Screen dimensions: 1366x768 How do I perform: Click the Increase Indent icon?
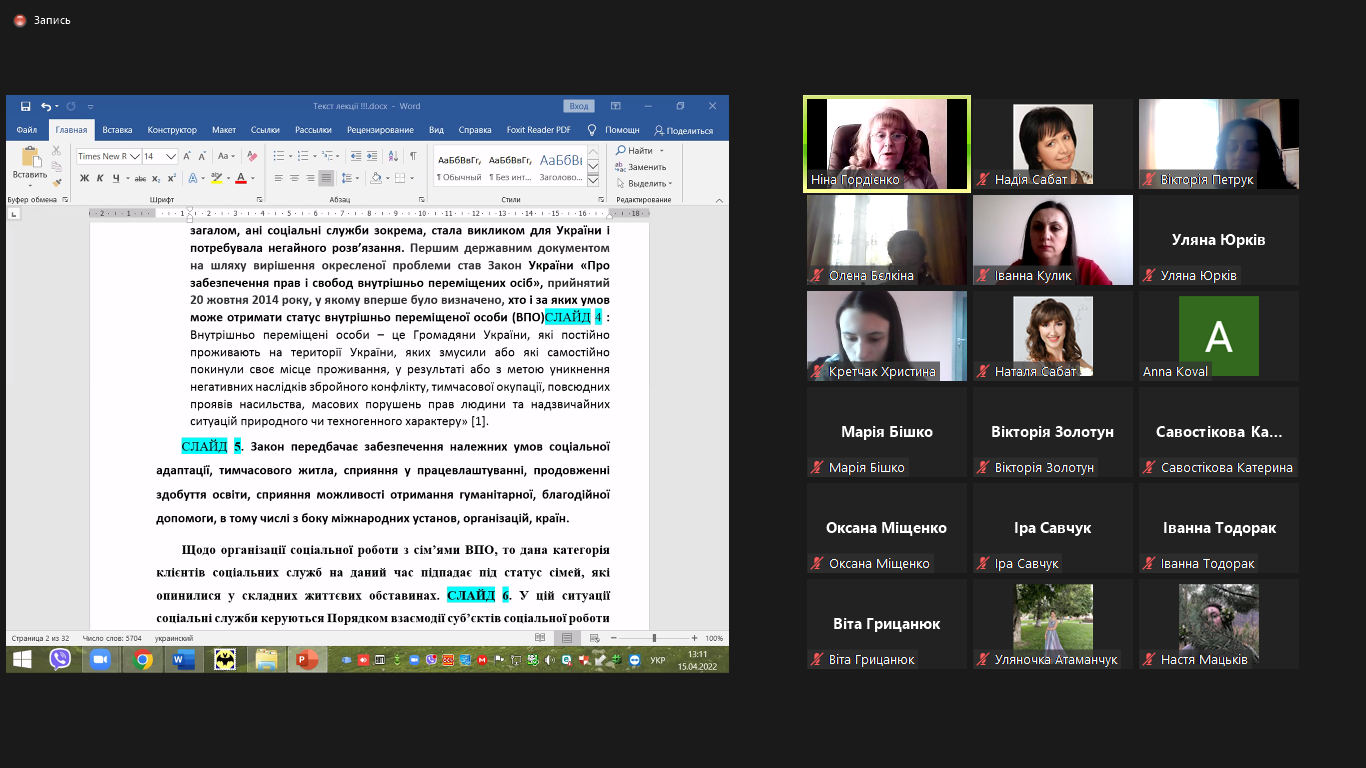pyautogui.click(x=372, y=156)
